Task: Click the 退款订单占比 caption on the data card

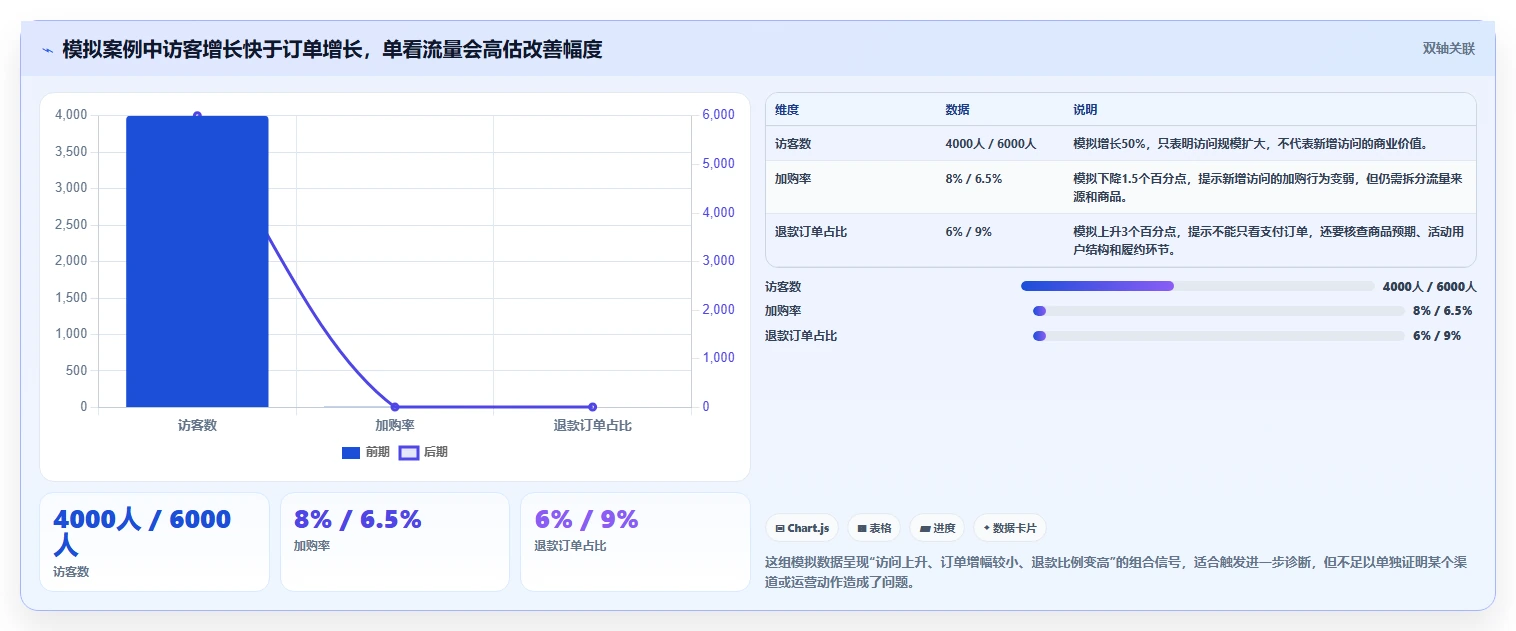Action: click(x=570, y=546)
